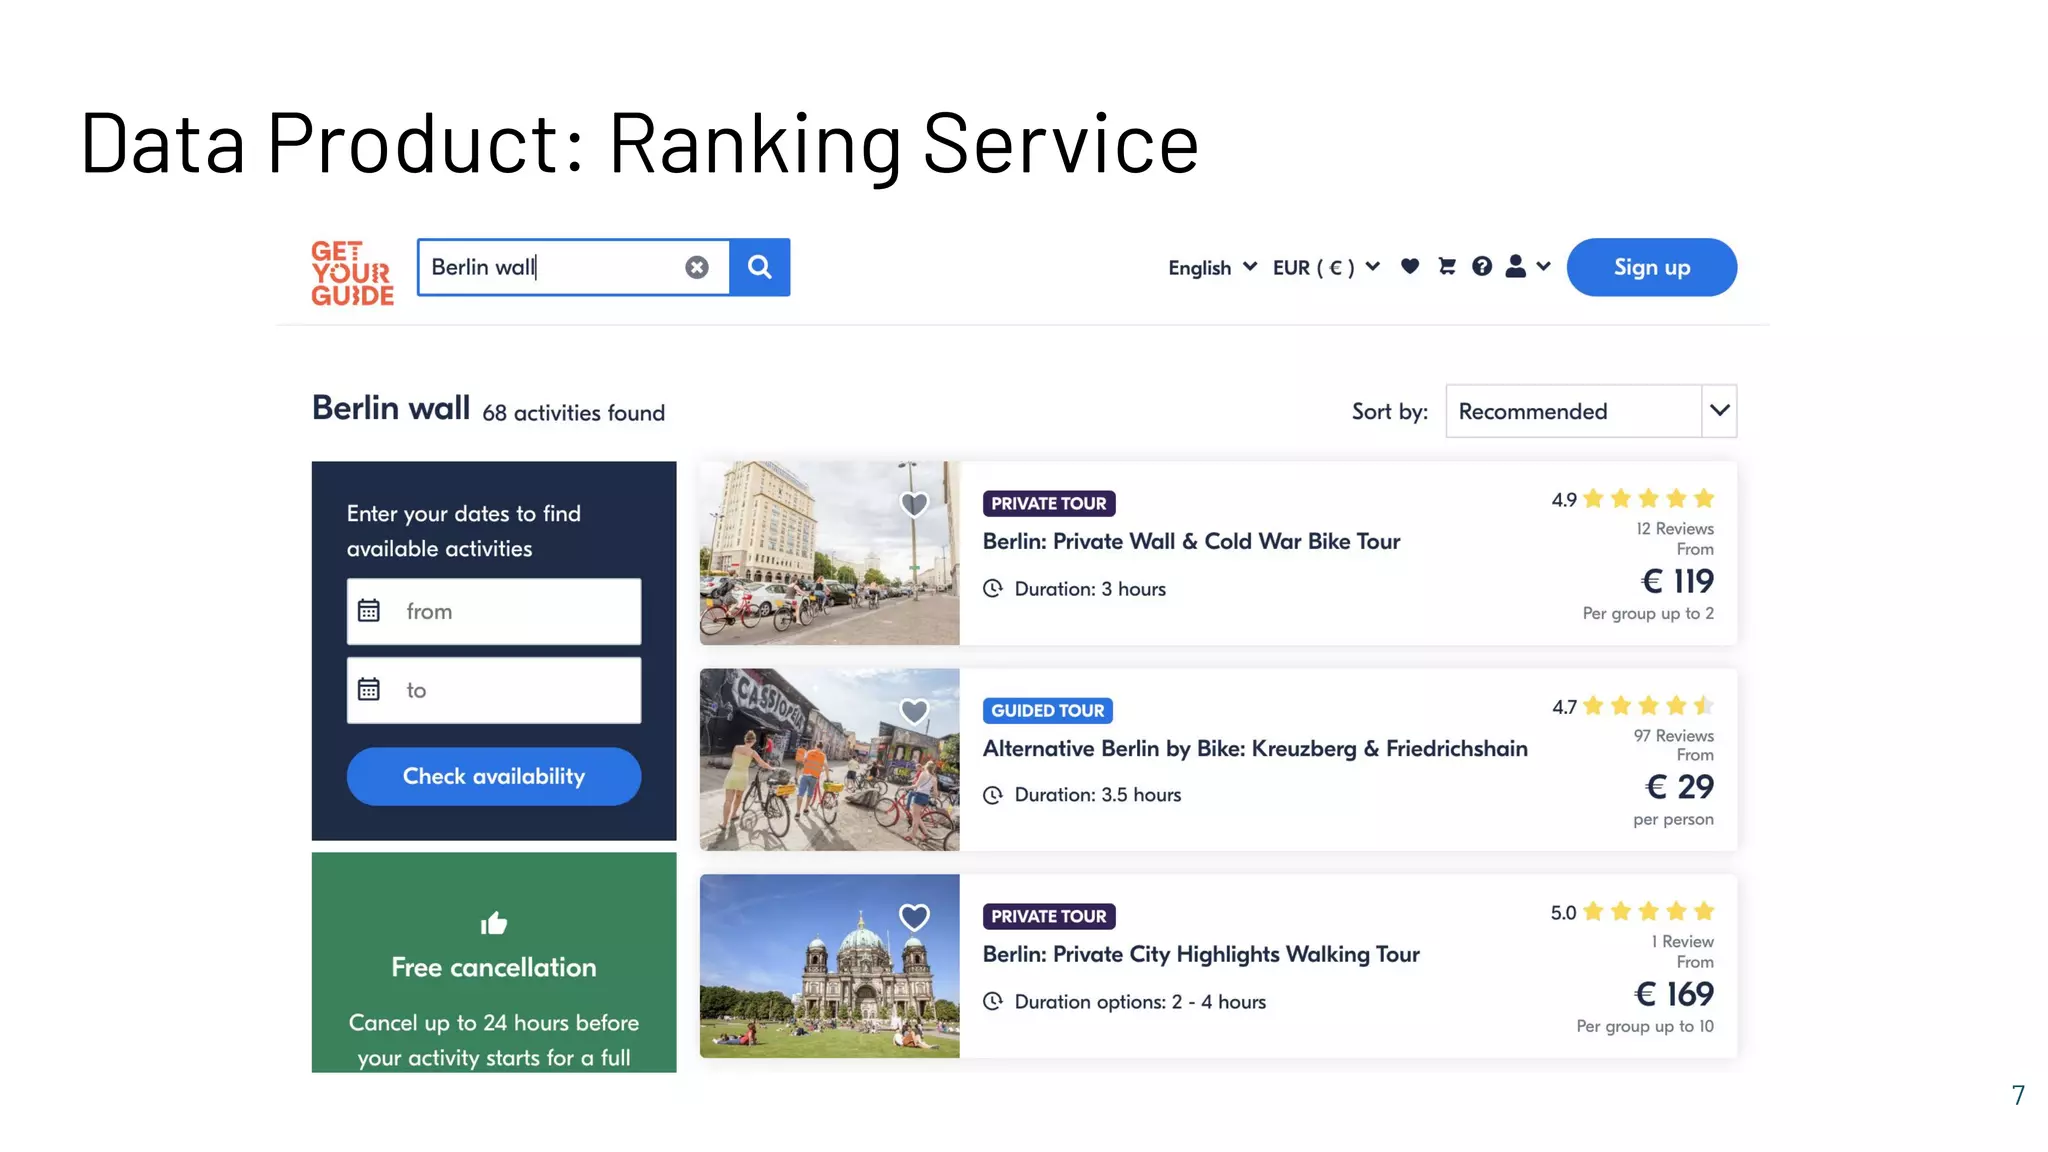Open the shopping cart icon

tap(1446, 266)
